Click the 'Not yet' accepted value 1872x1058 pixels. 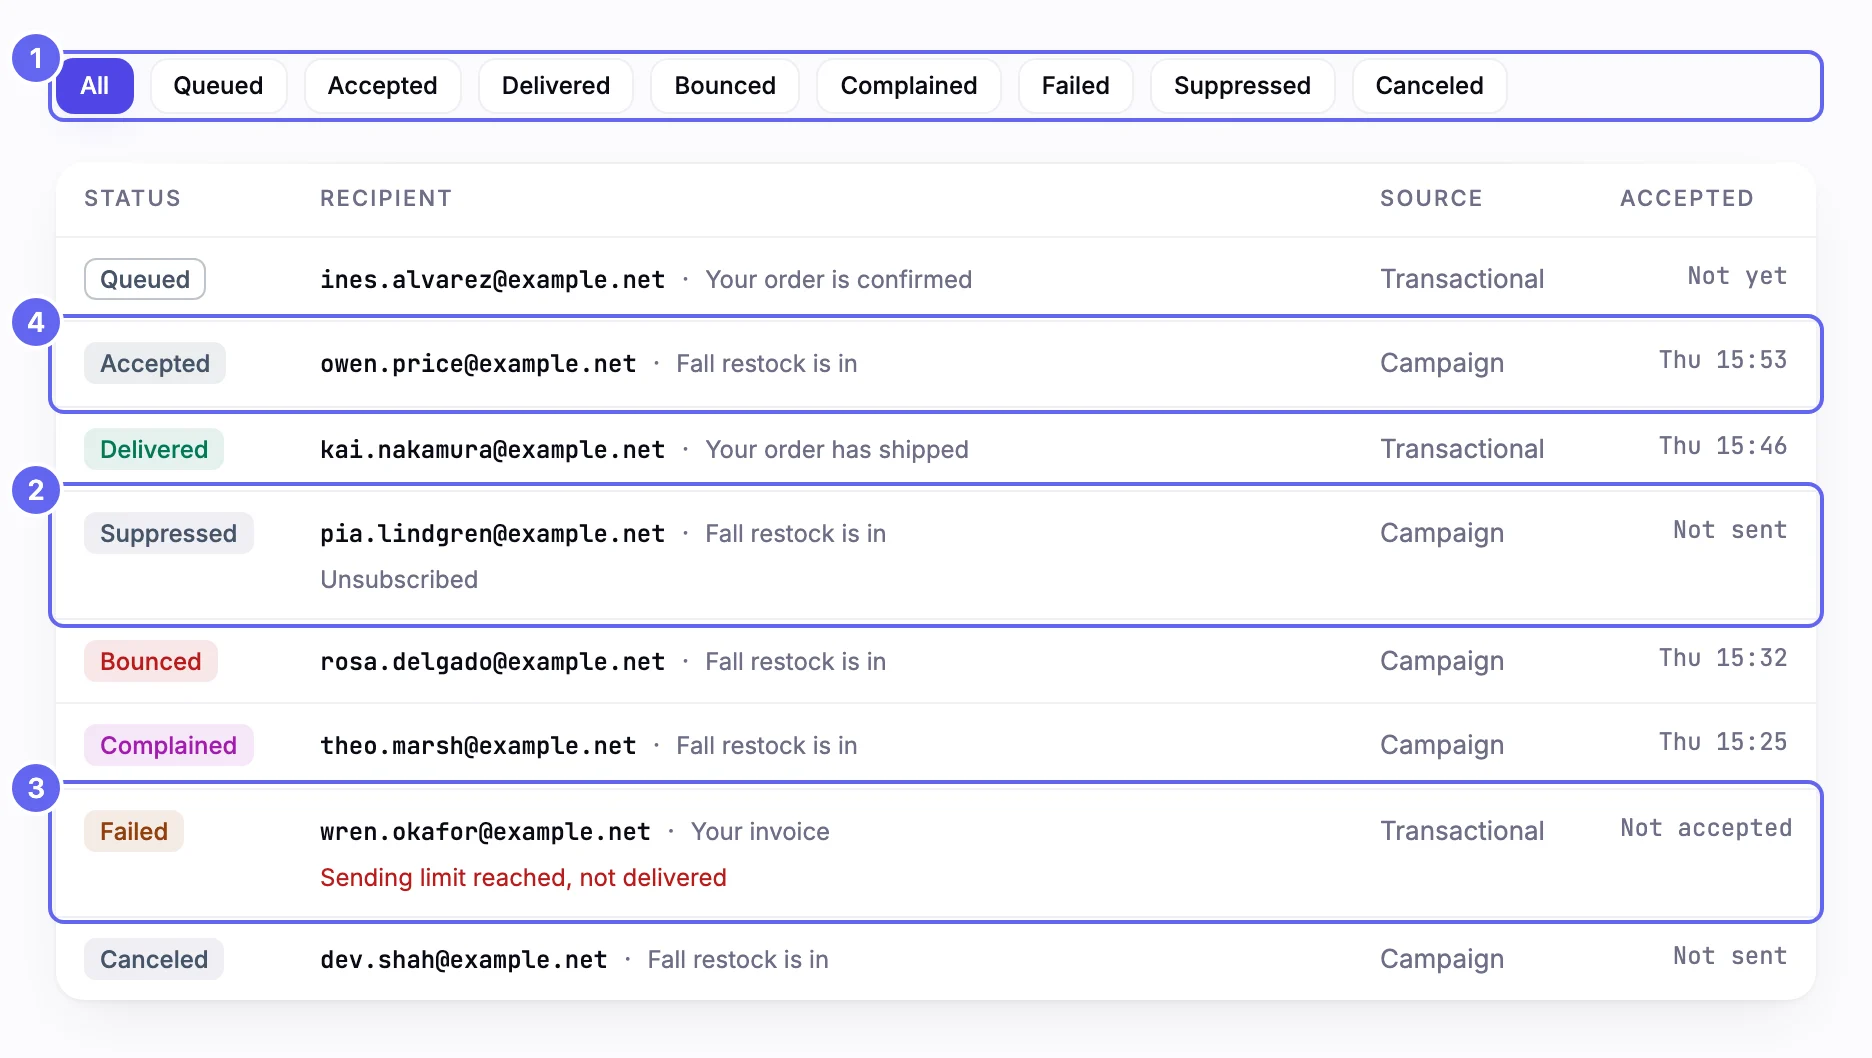(x=1737, y=276)
